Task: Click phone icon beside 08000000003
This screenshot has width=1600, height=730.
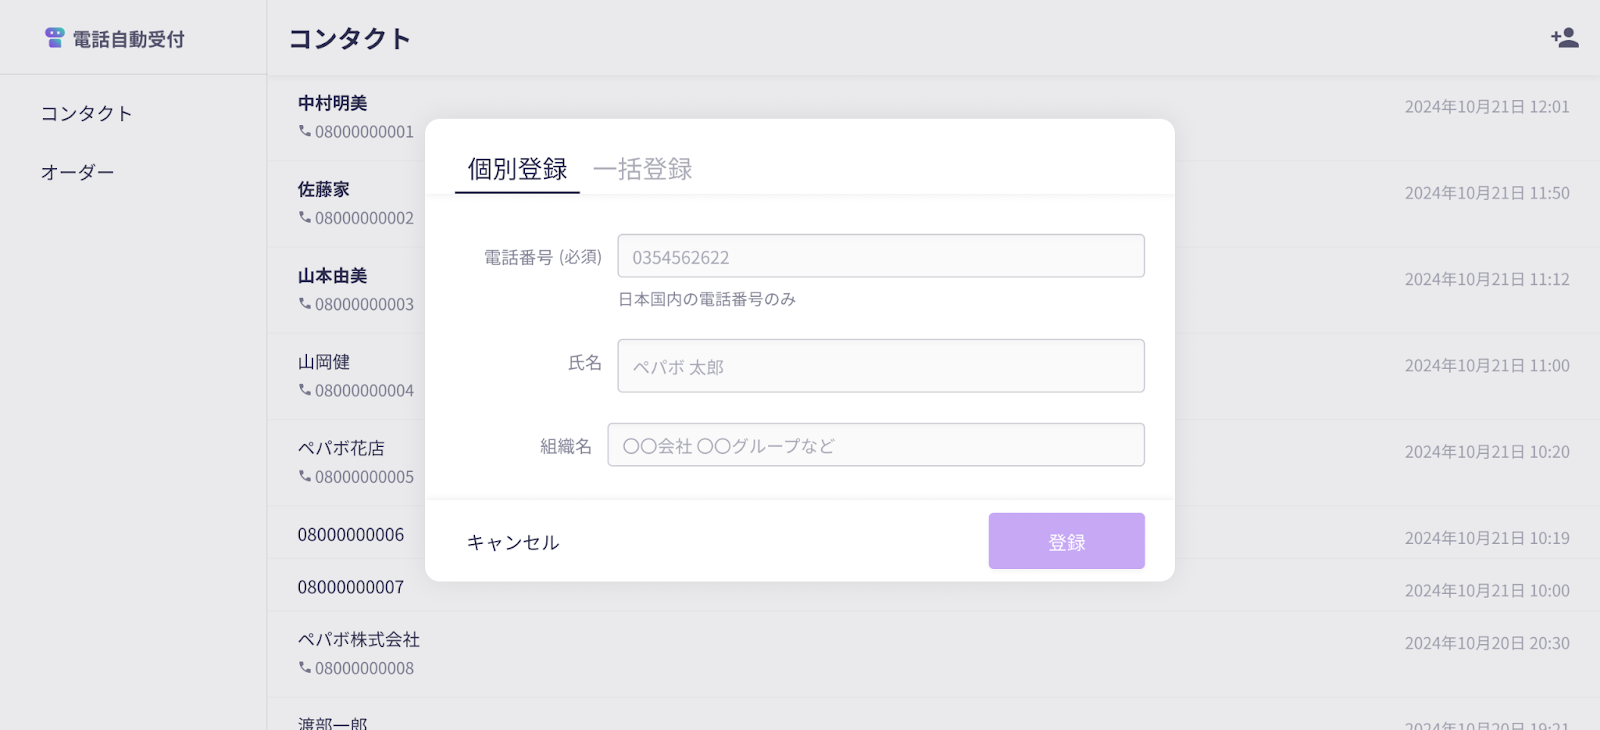Action: [x=305, y=304]
